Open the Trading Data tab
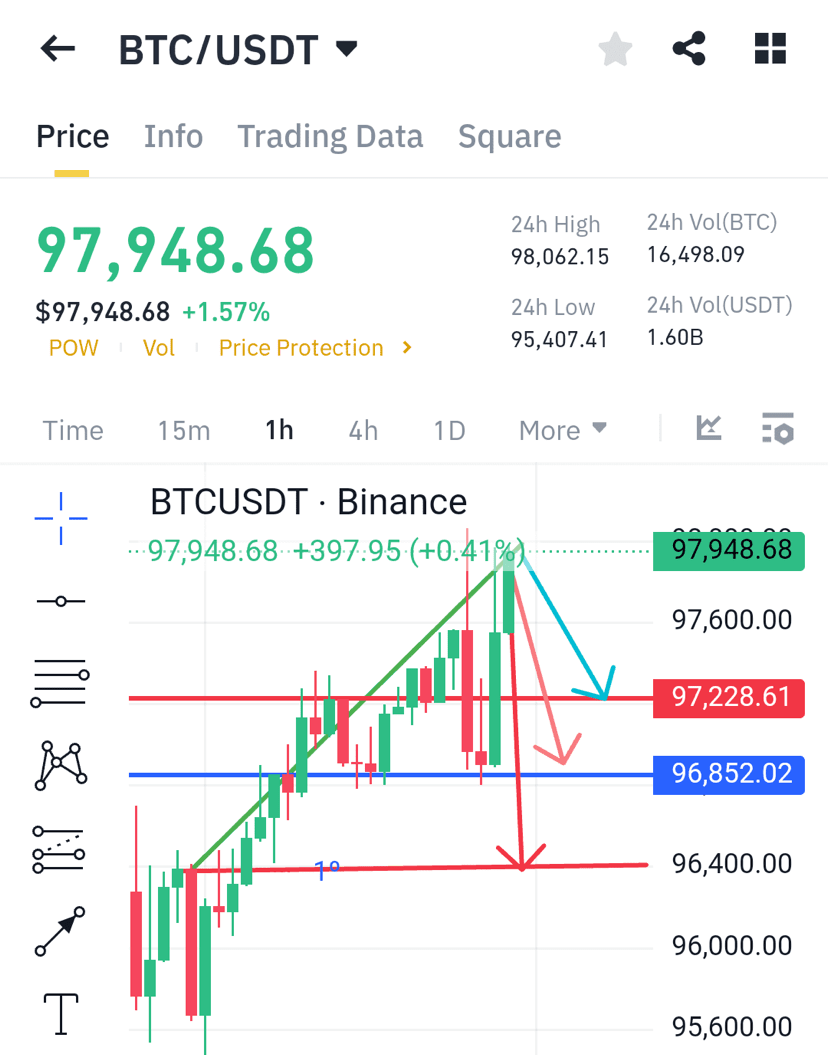Image resolution: width=828 pixels, height=1055 pixels. [x=330, y=137]
